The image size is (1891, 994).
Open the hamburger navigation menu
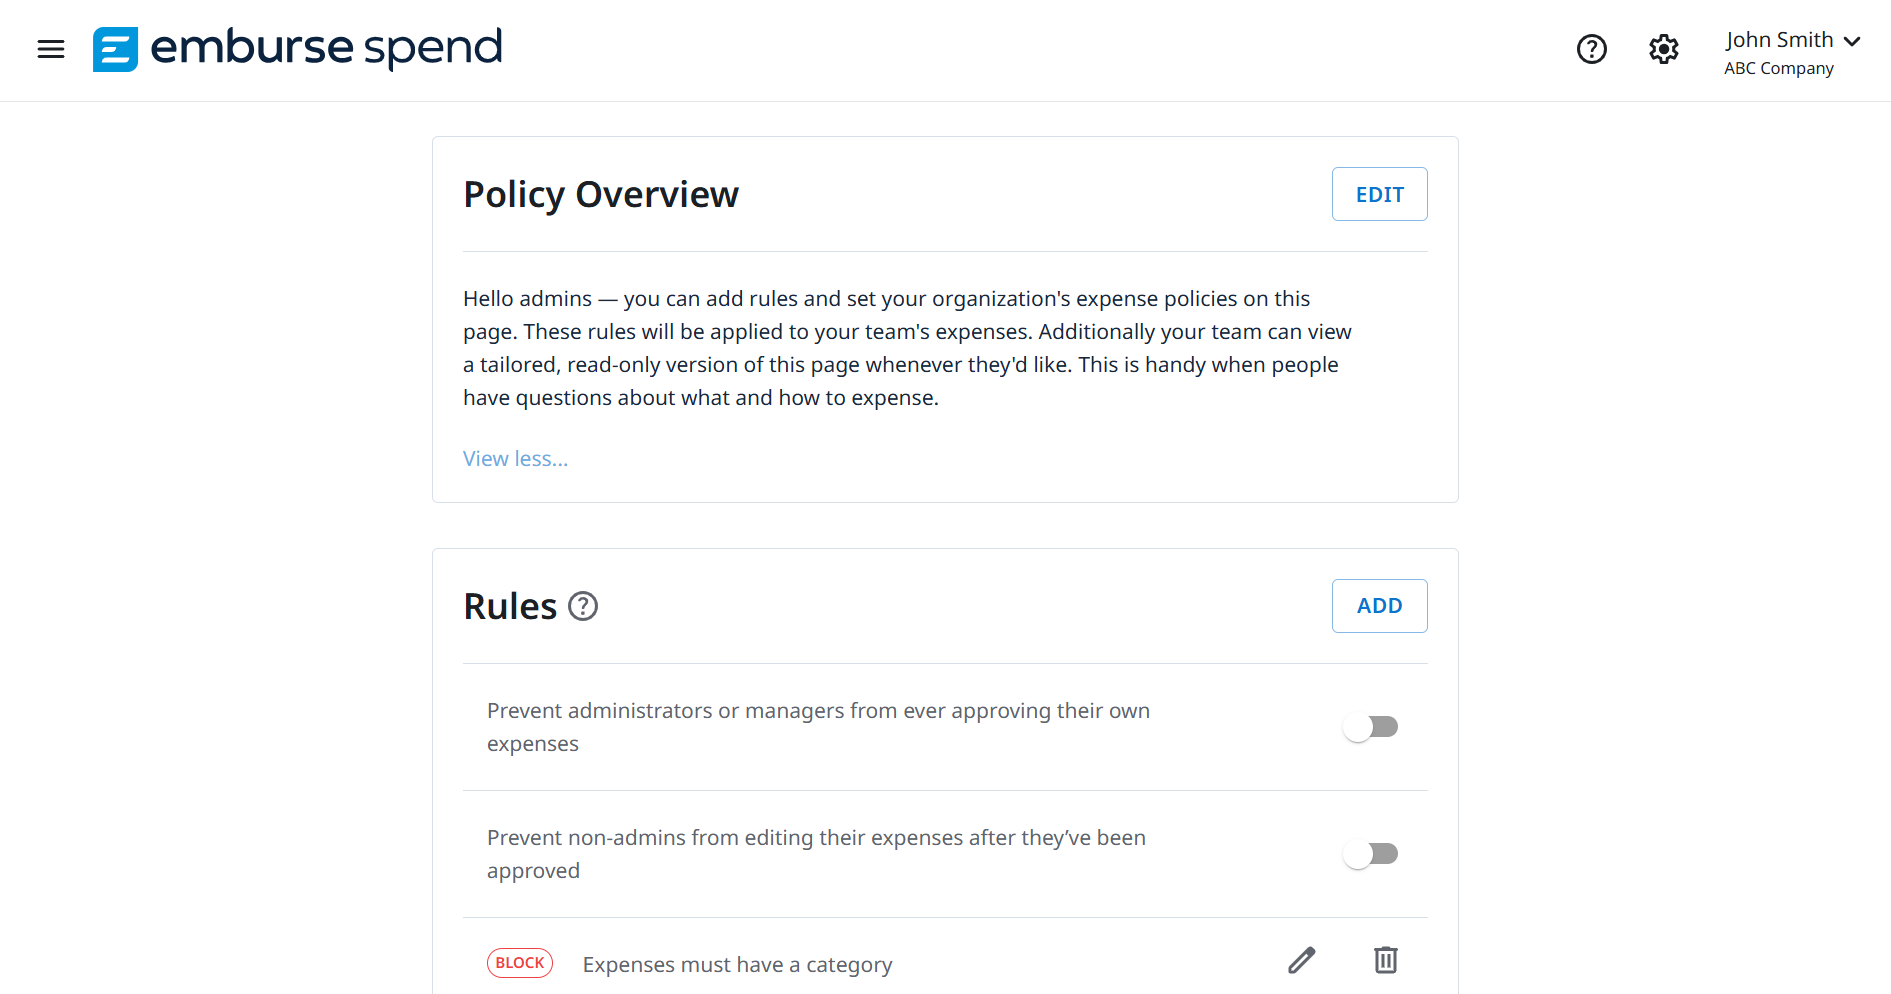click(51, 49)
